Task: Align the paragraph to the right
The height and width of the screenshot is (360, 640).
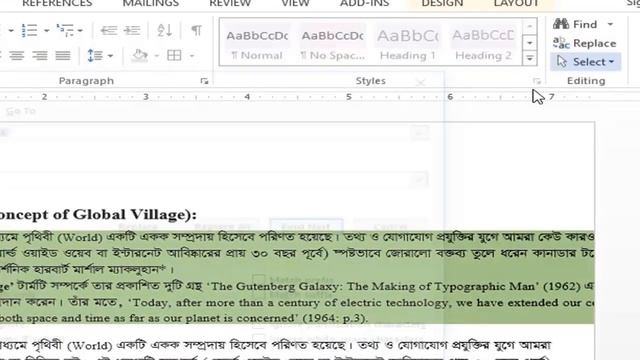Action: [x=40, y=56]
